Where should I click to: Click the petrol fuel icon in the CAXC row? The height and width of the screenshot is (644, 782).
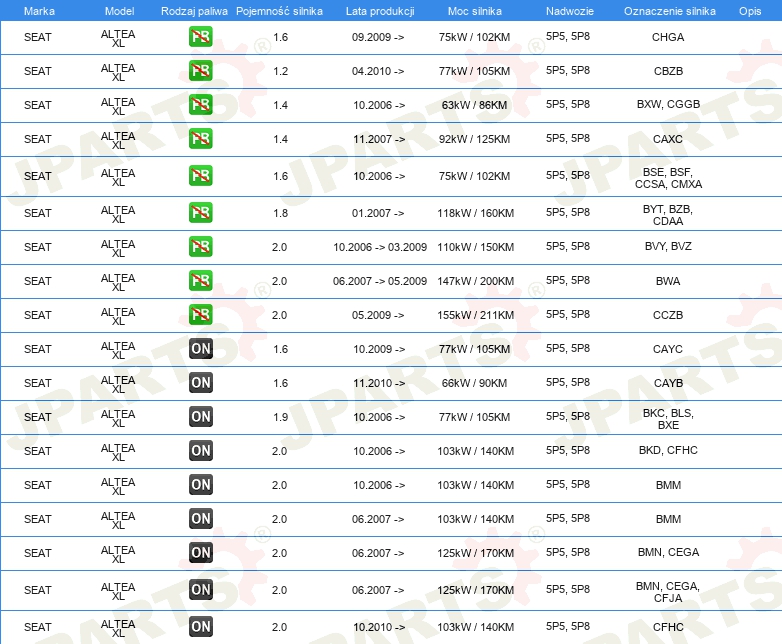[200, 139]
